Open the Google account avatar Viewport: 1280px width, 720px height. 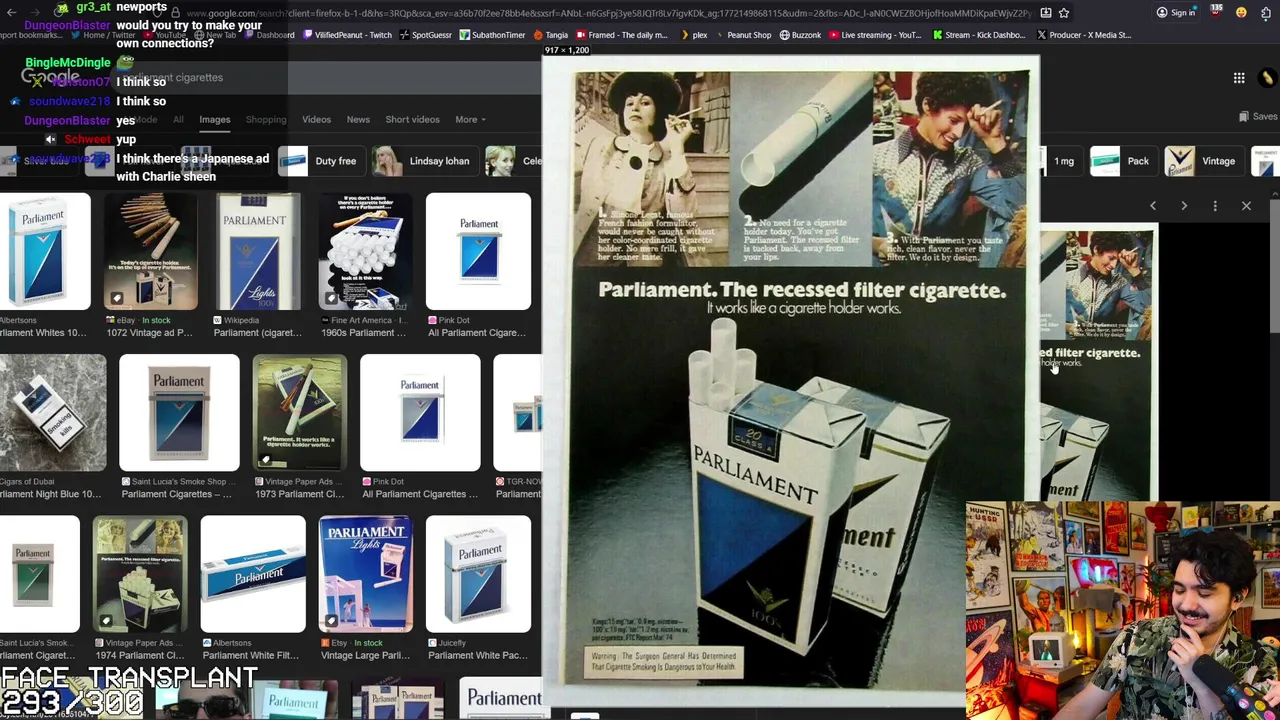pos(1268,78)
